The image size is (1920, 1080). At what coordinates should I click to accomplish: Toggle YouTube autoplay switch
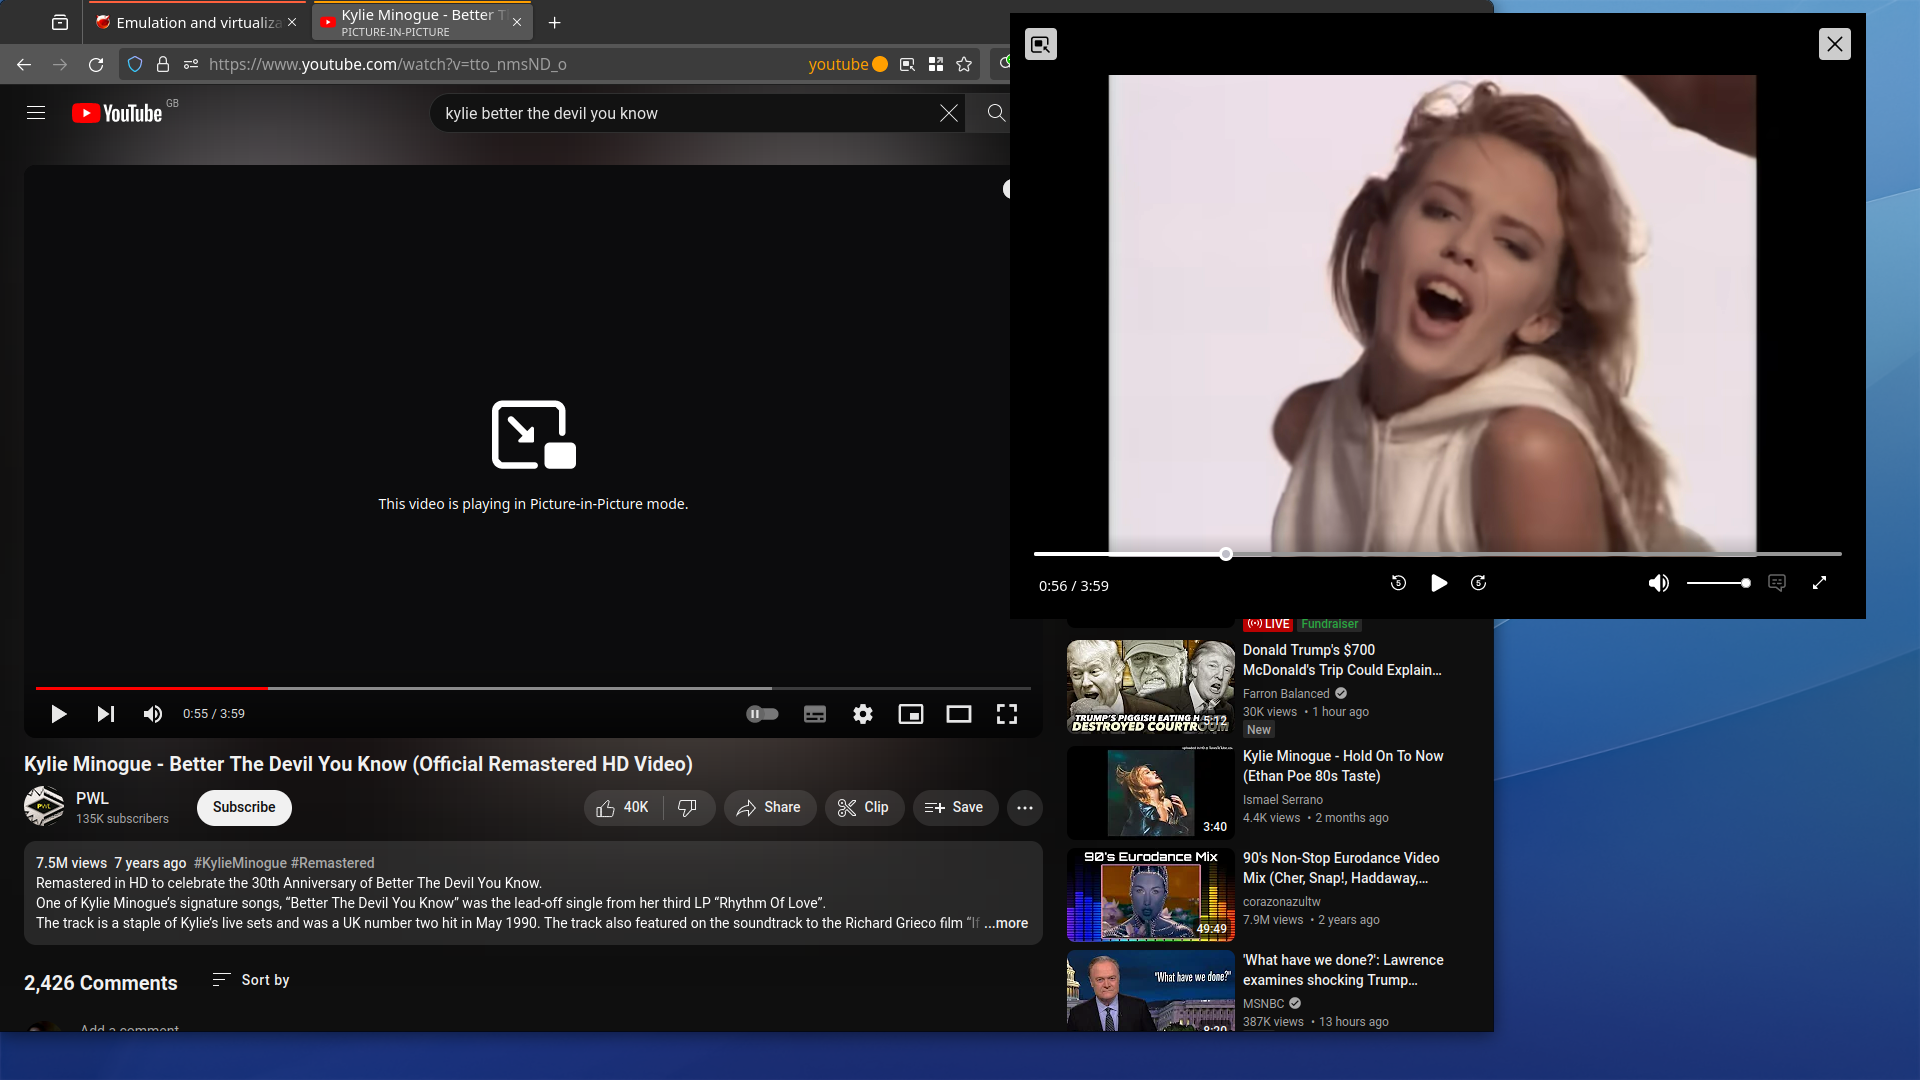762,714
